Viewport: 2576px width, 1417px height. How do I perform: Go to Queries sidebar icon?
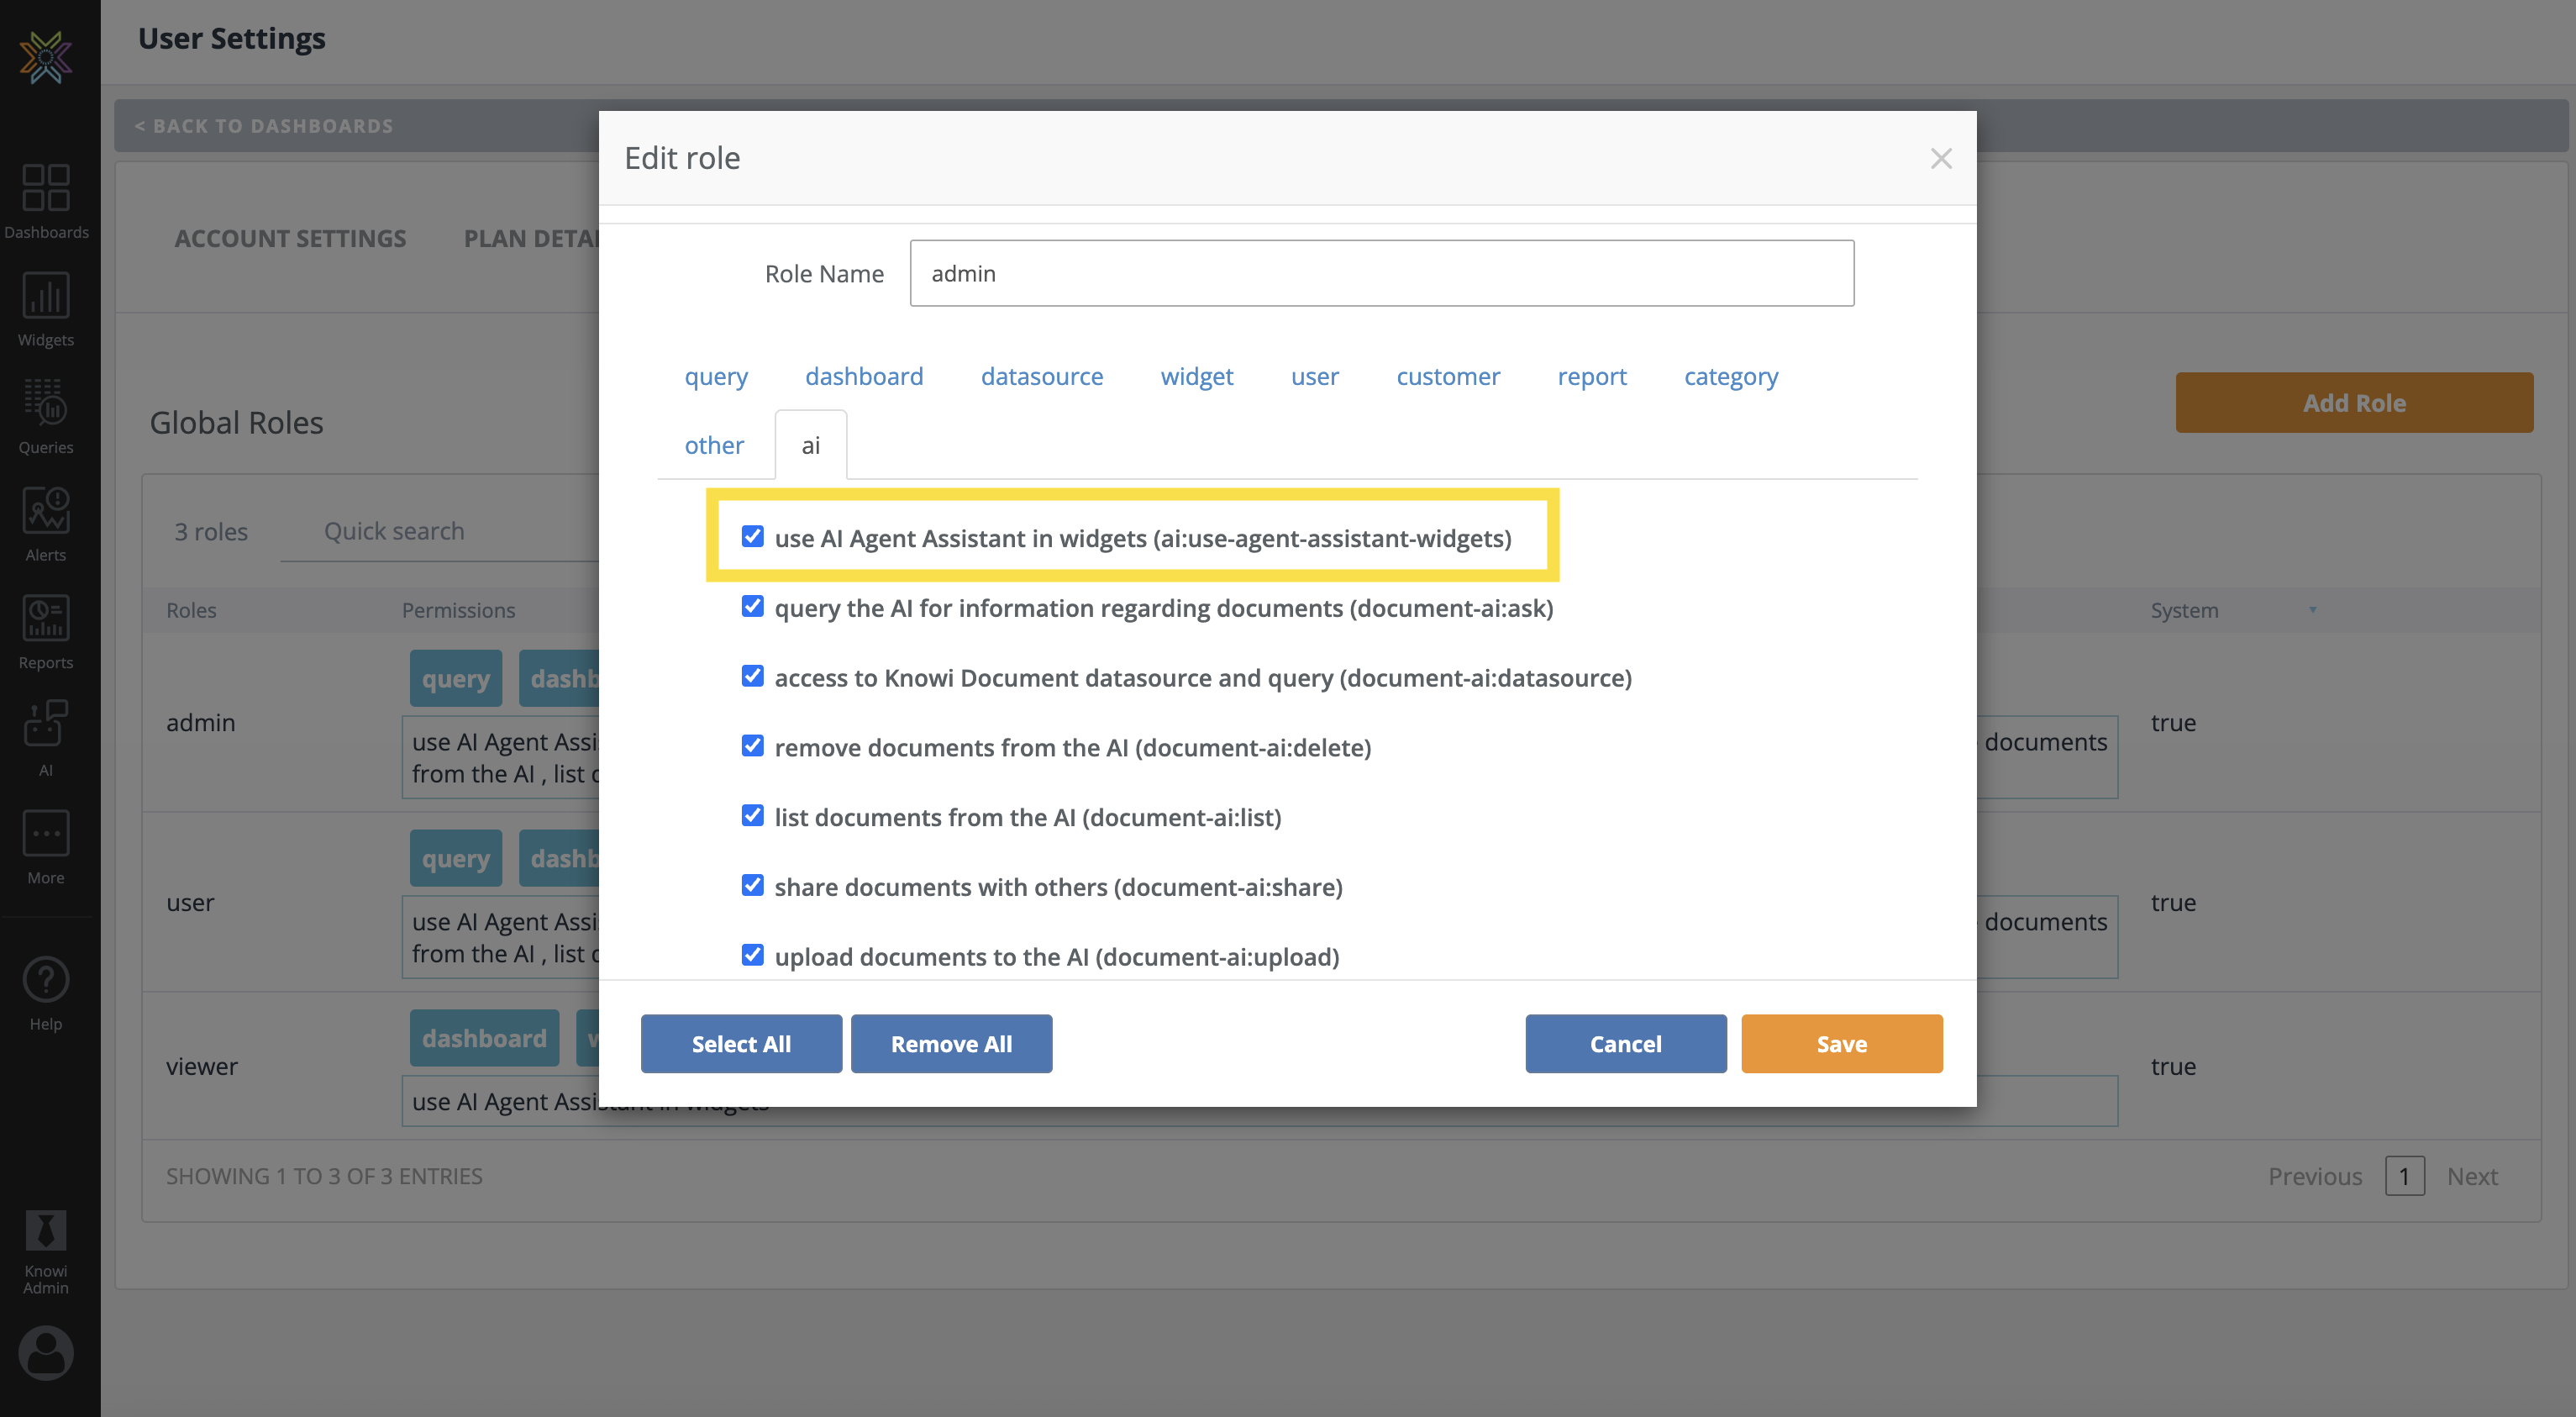pyautogui.click(x=46, y=416)
